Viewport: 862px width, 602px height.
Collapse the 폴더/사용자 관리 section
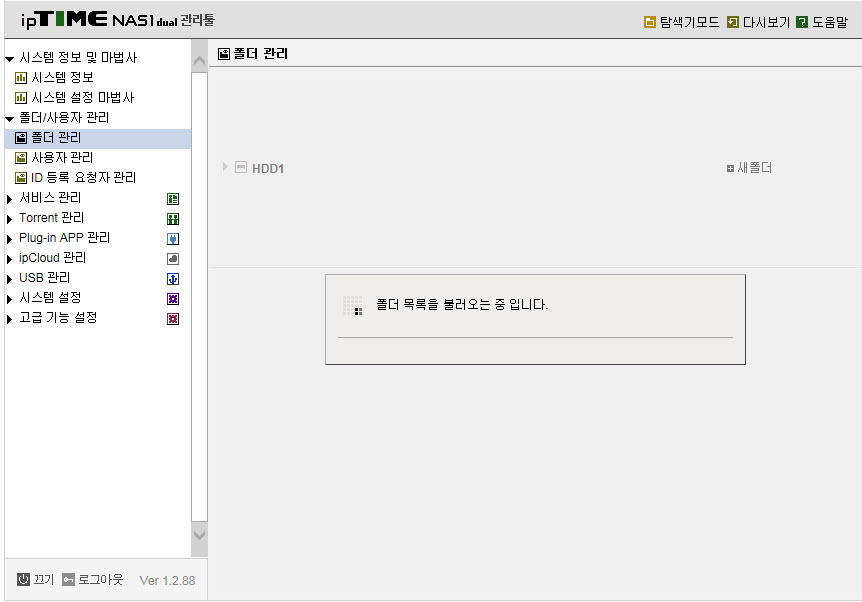coord(9,119)
